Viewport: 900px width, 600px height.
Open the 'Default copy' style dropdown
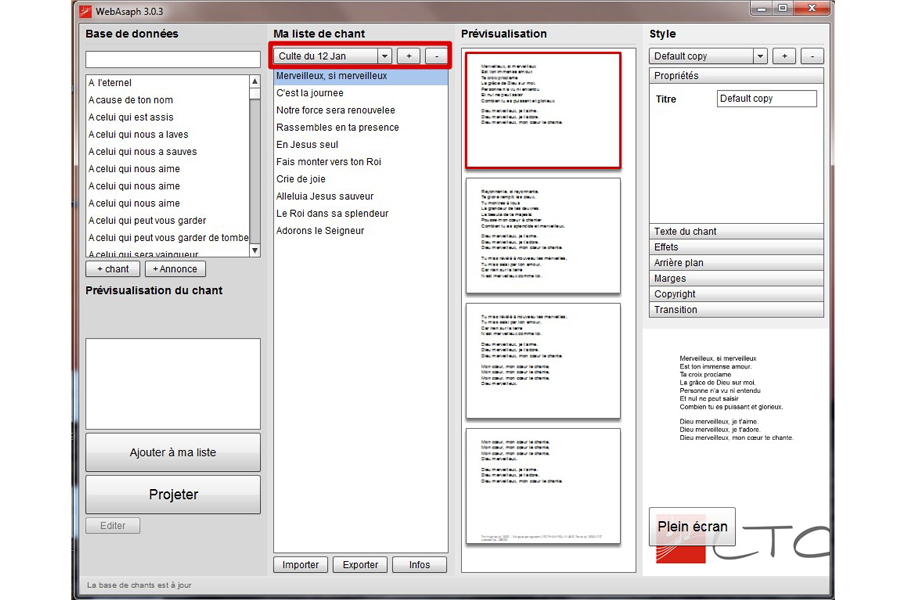pyautogui.click(x=760, y=56)
